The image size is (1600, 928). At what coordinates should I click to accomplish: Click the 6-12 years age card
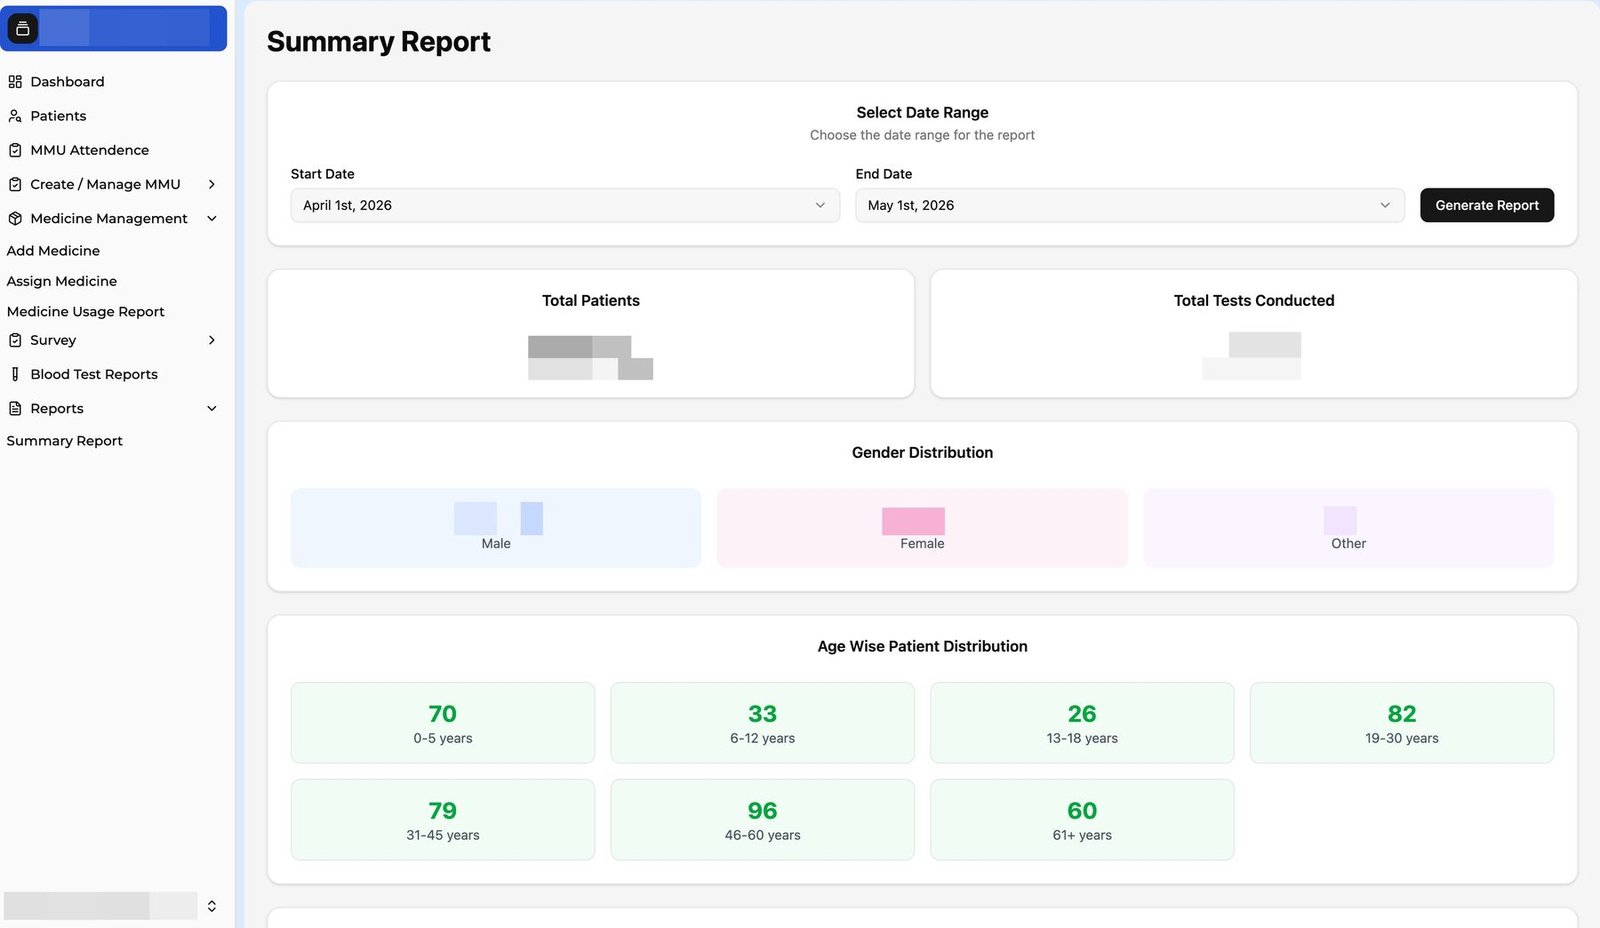tap(763, 723)
